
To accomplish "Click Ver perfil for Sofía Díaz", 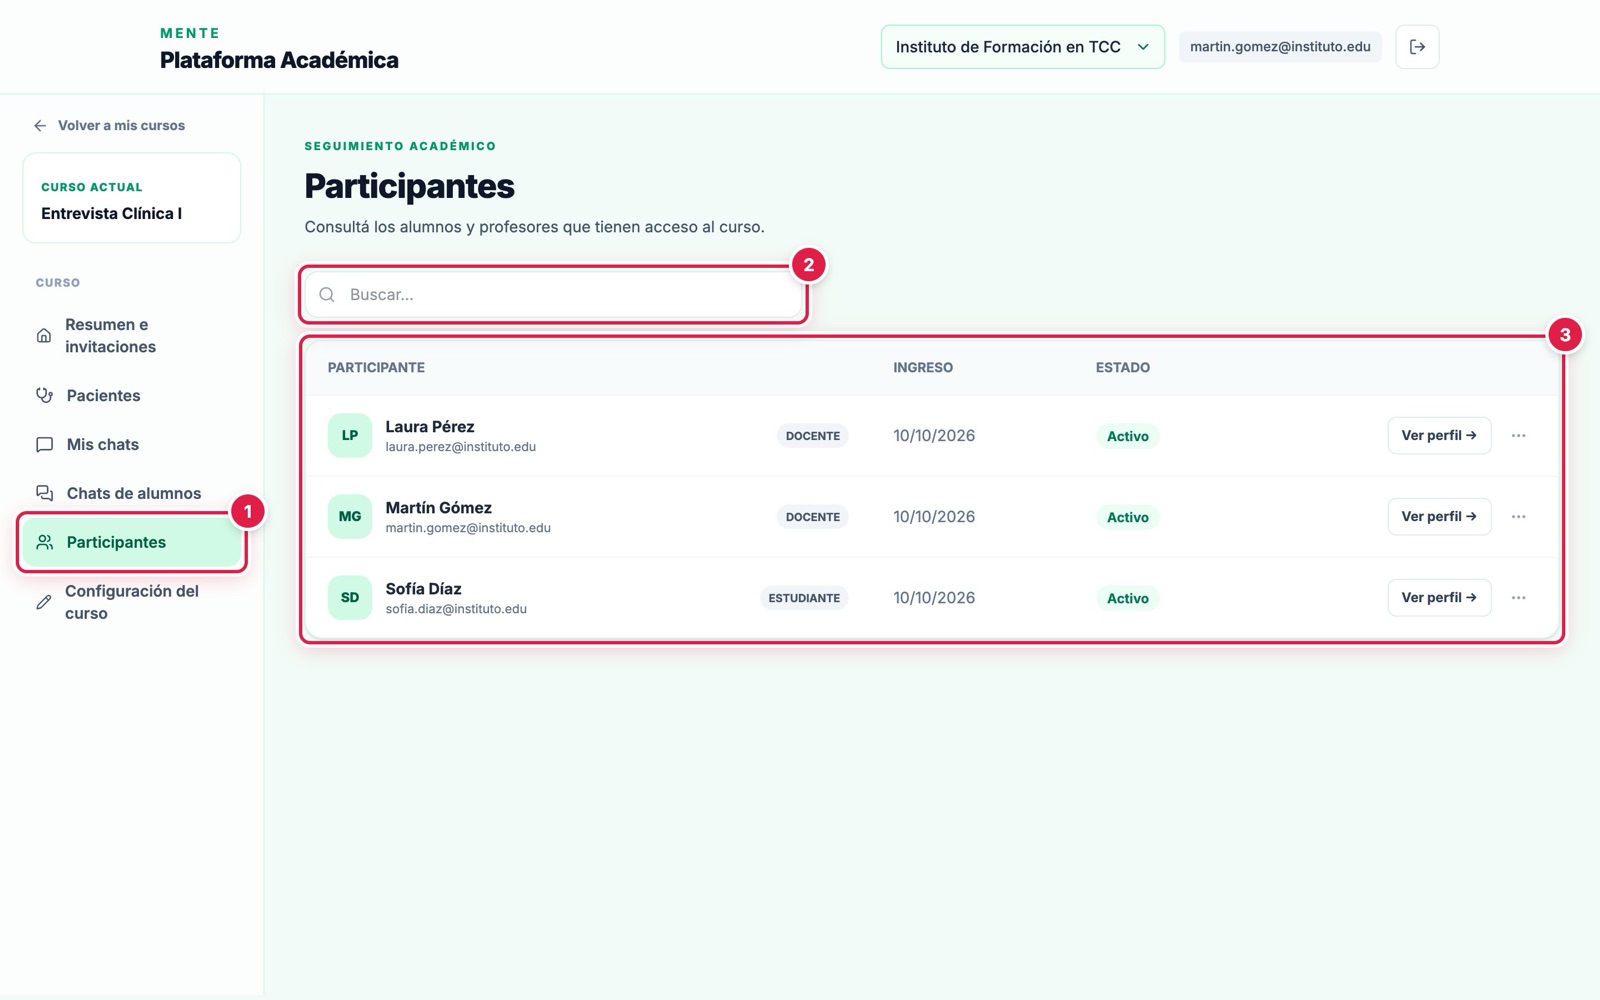I will point(1439,597).
